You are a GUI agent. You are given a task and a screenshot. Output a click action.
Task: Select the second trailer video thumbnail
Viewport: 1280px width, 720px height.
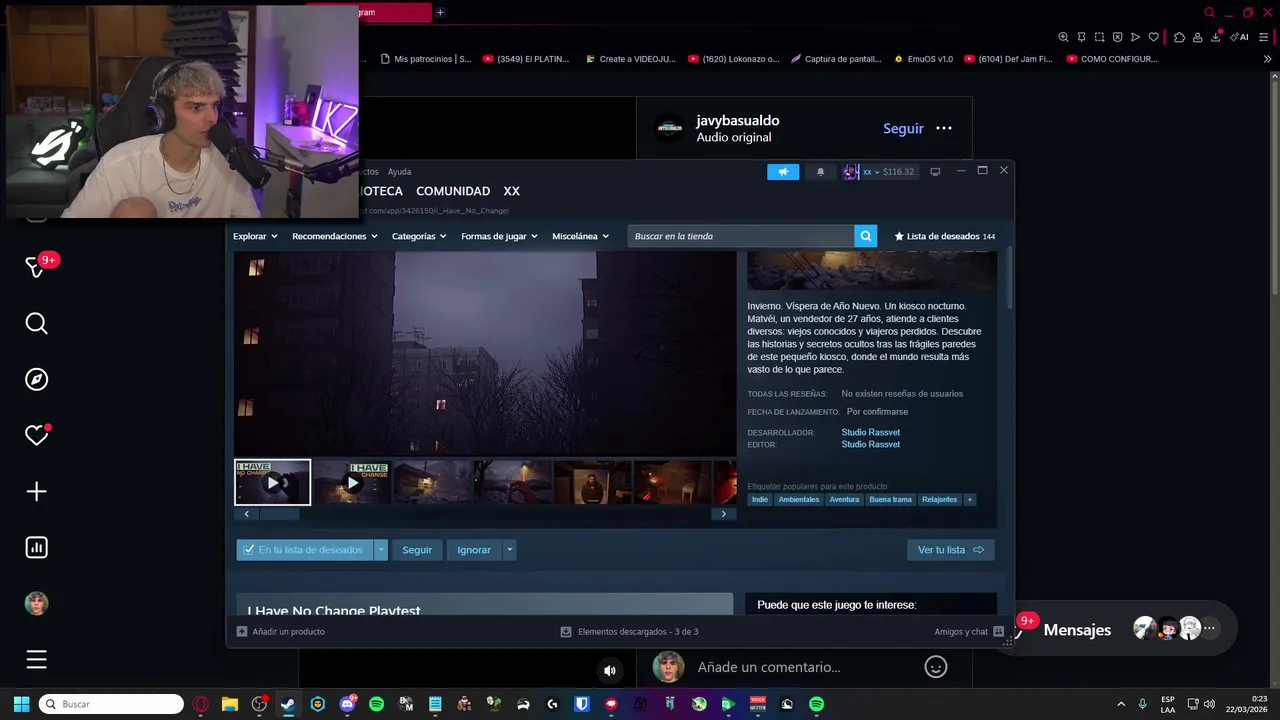tap(352, 482)
